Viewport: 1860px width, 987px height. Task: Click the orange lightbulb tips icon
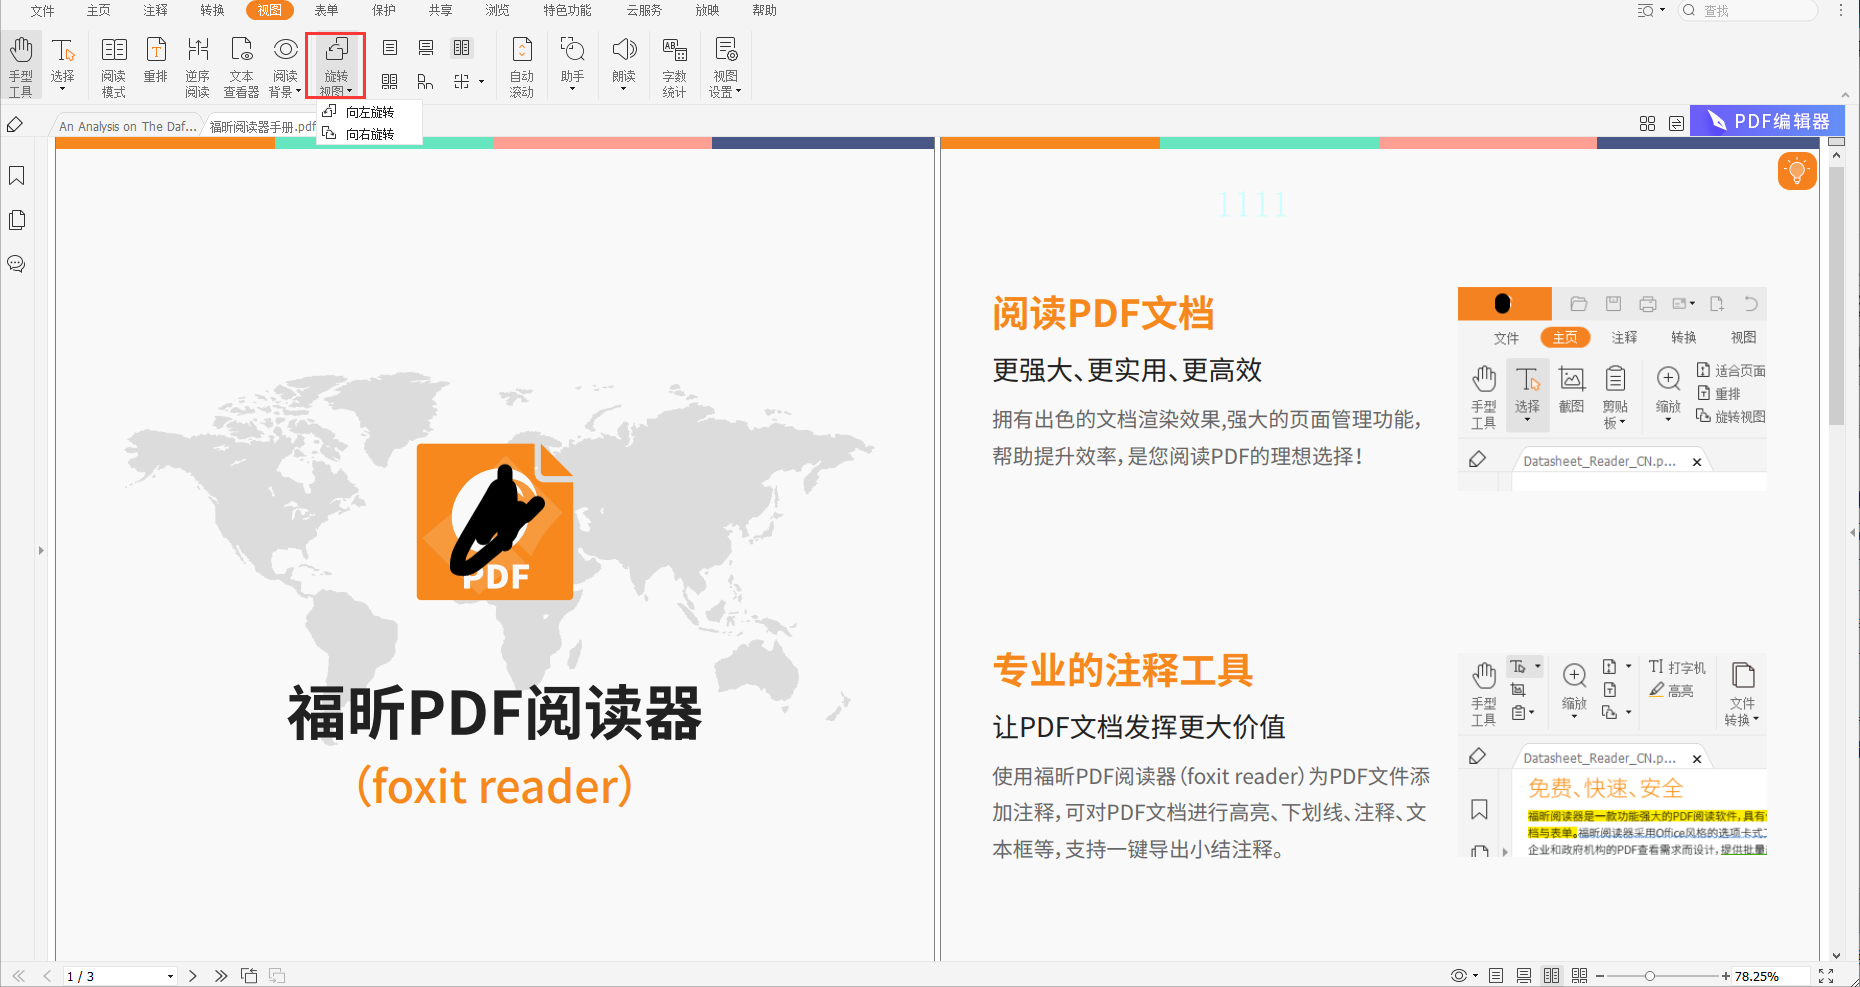pyautogui.click(x=1796, y=171)
